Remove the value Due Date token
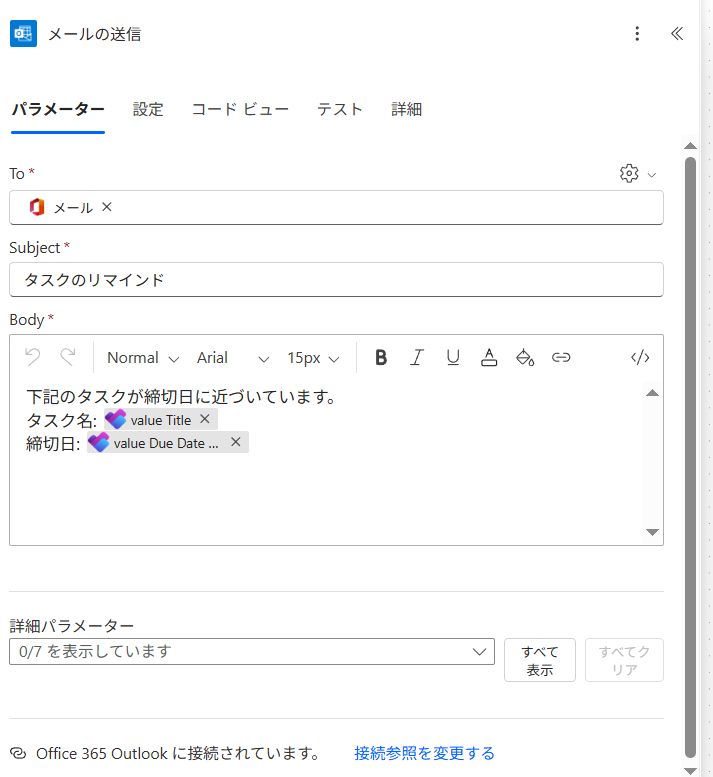This screenshot has height=777, width=713. (236, 442)
